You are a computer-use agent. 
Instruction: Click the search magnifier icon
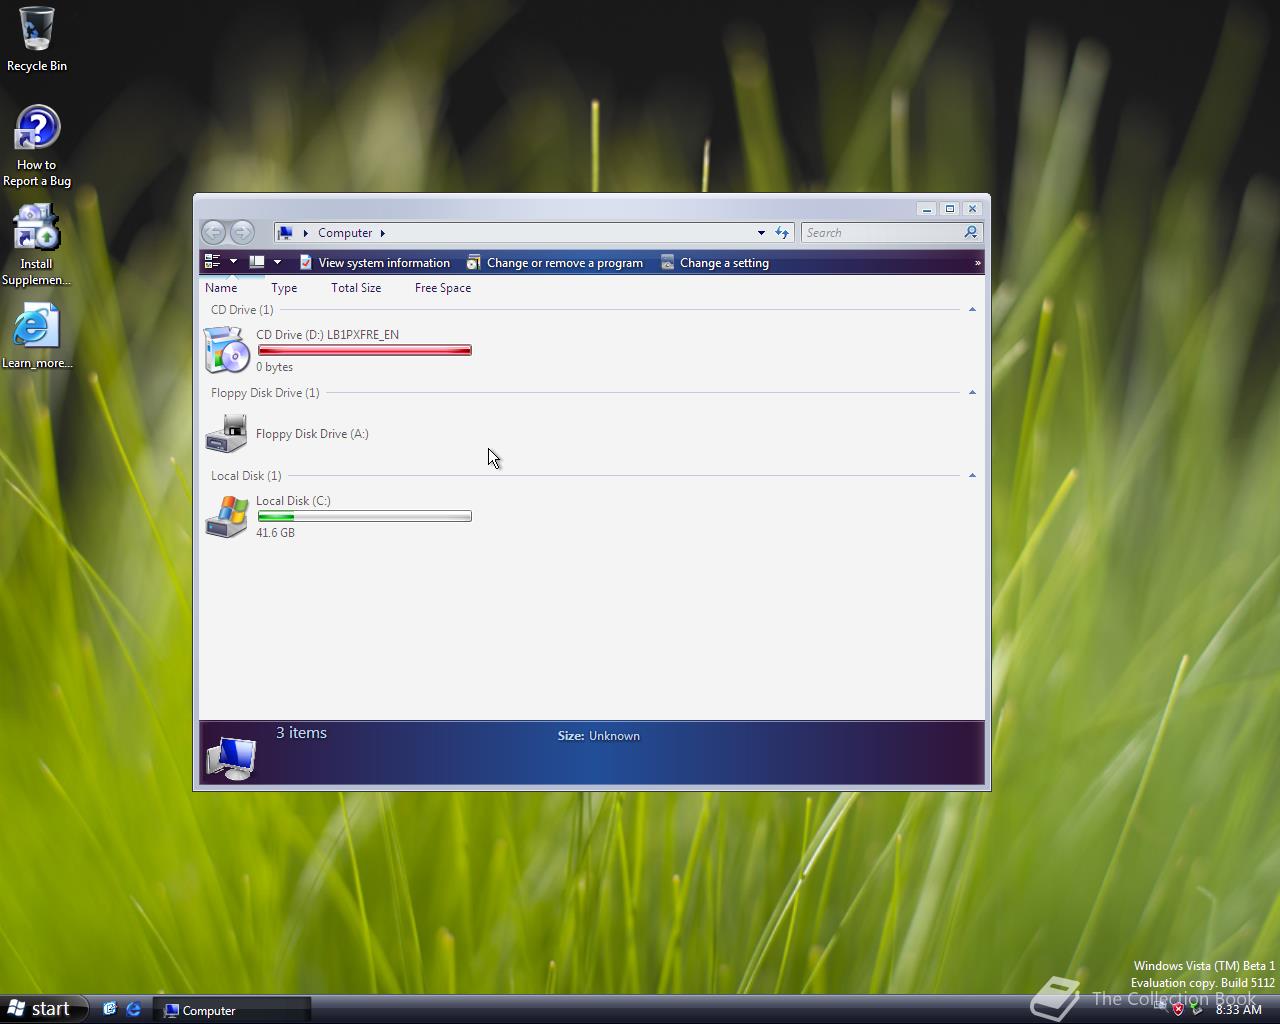point(970,232)
